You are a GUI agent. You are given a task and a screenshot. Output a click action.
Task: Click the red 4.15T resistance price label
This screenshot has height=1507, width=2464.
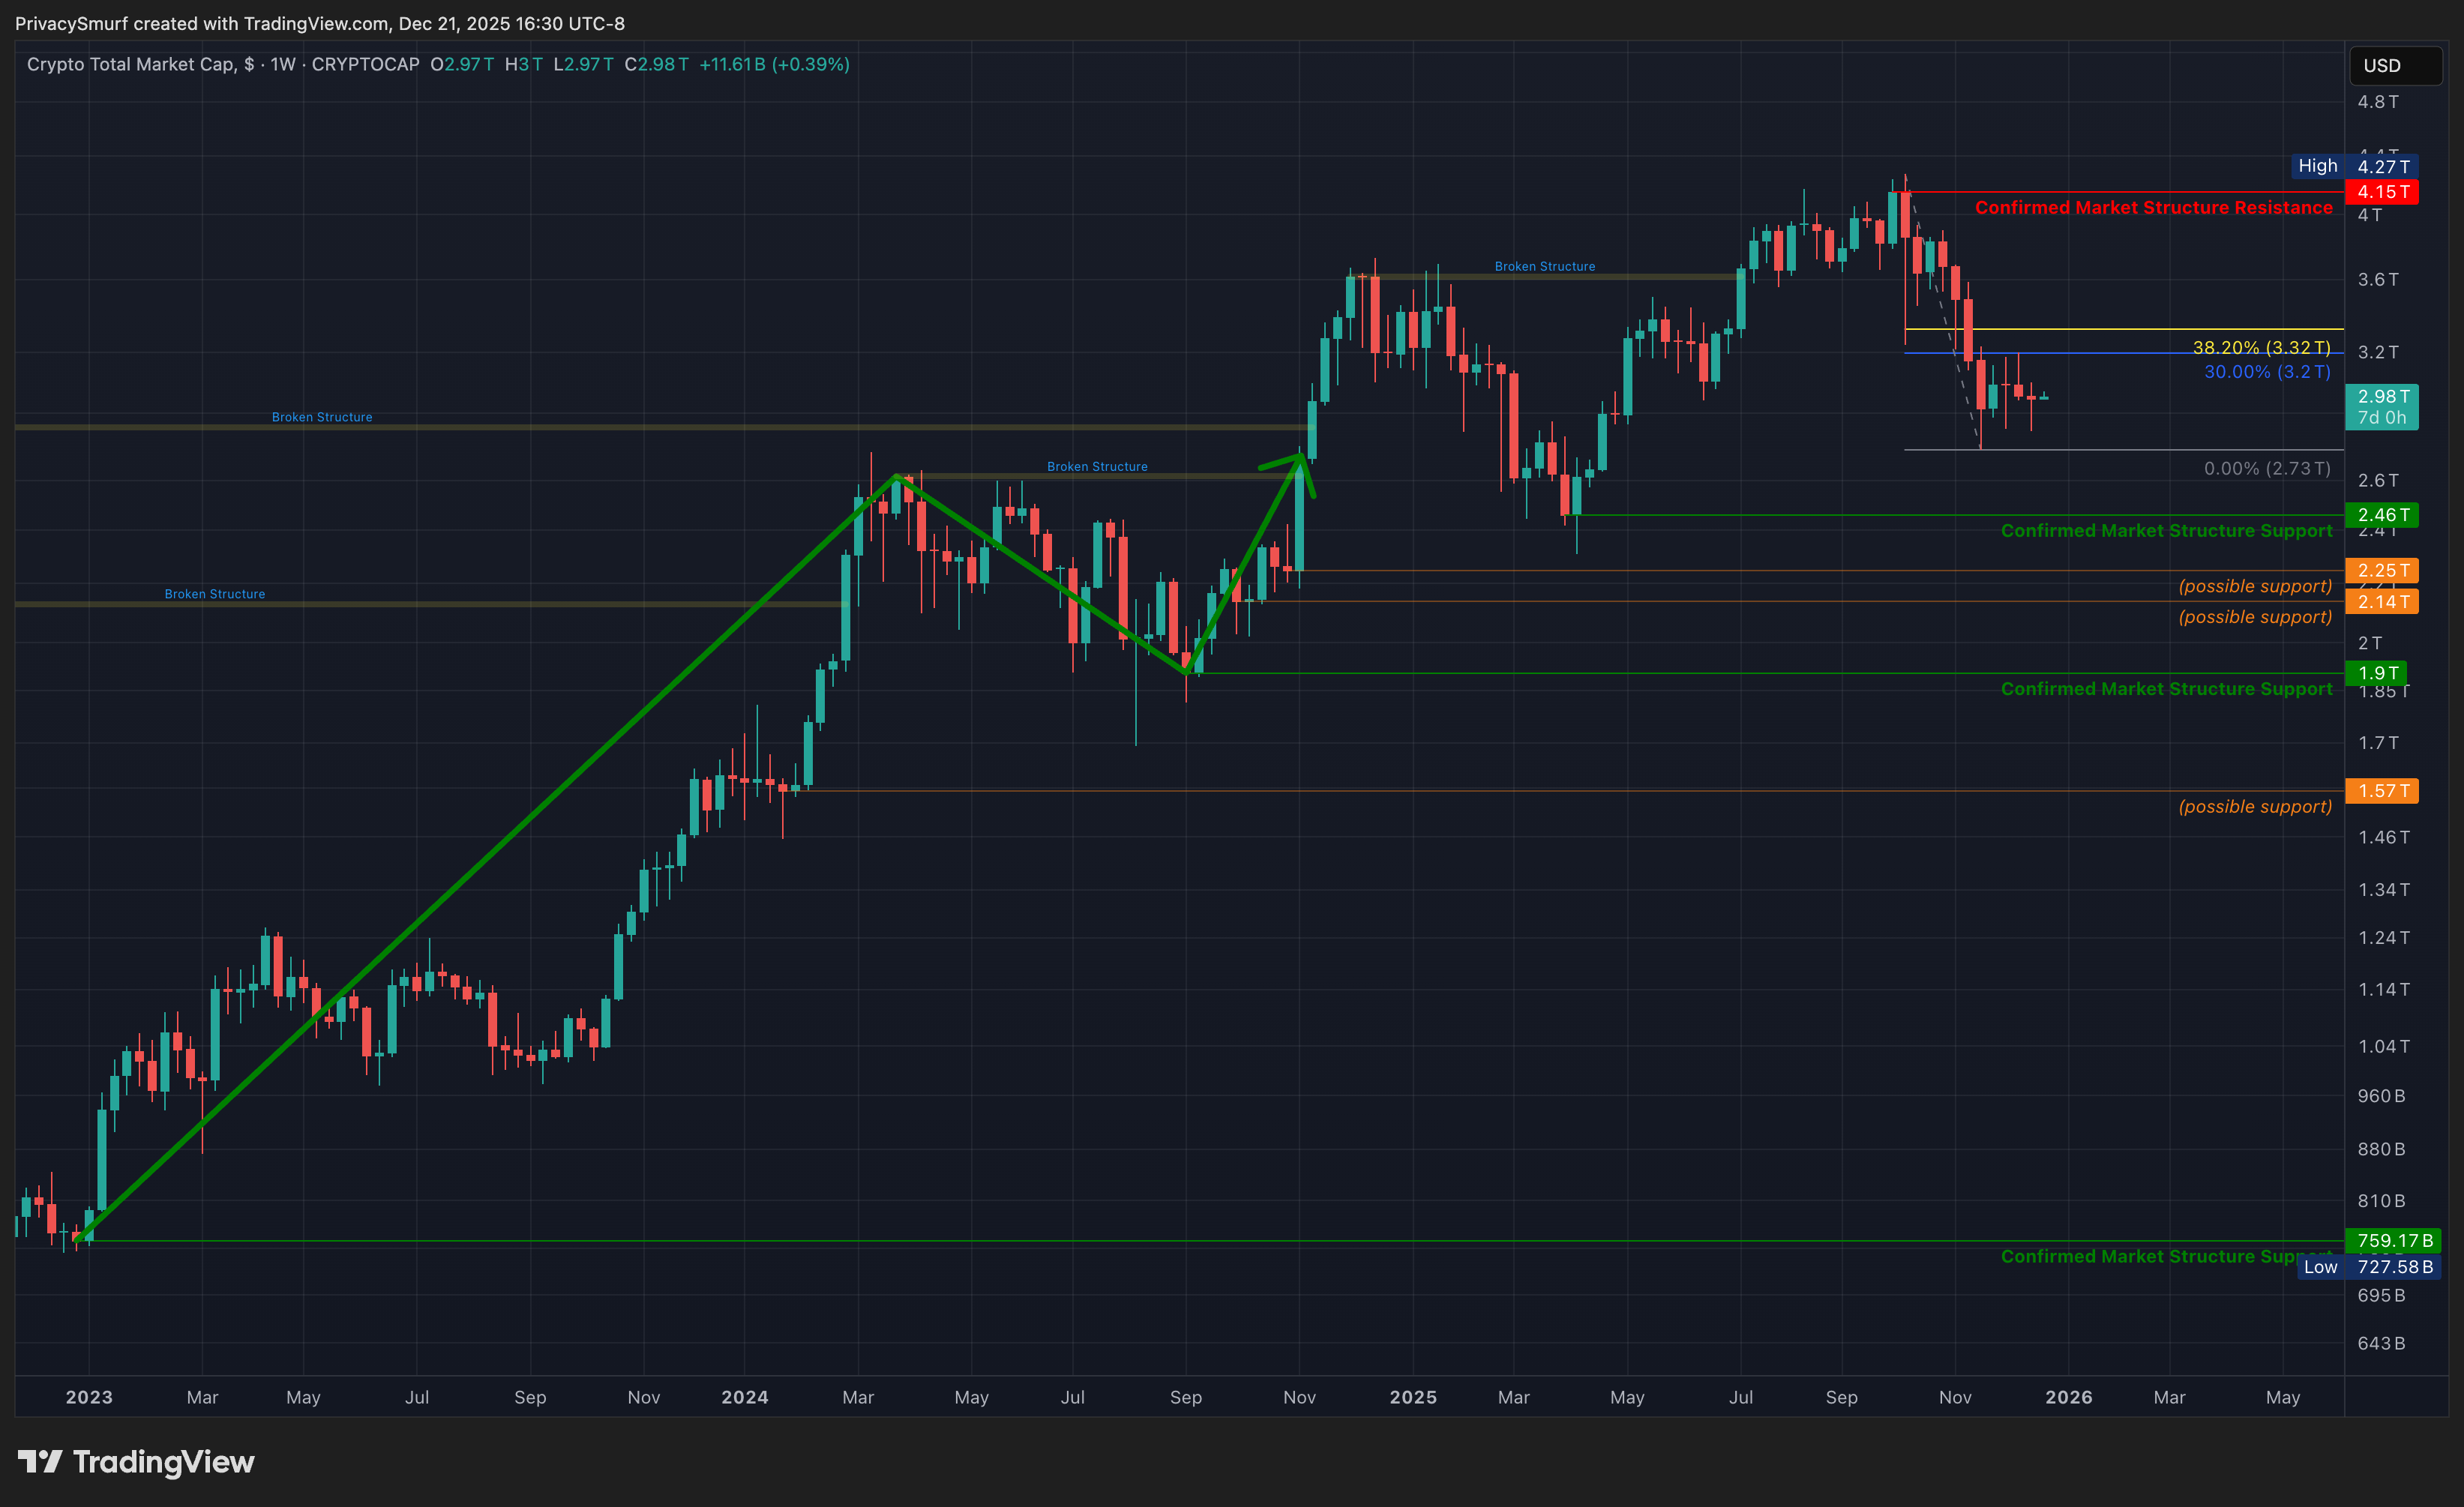(2382, 191)
